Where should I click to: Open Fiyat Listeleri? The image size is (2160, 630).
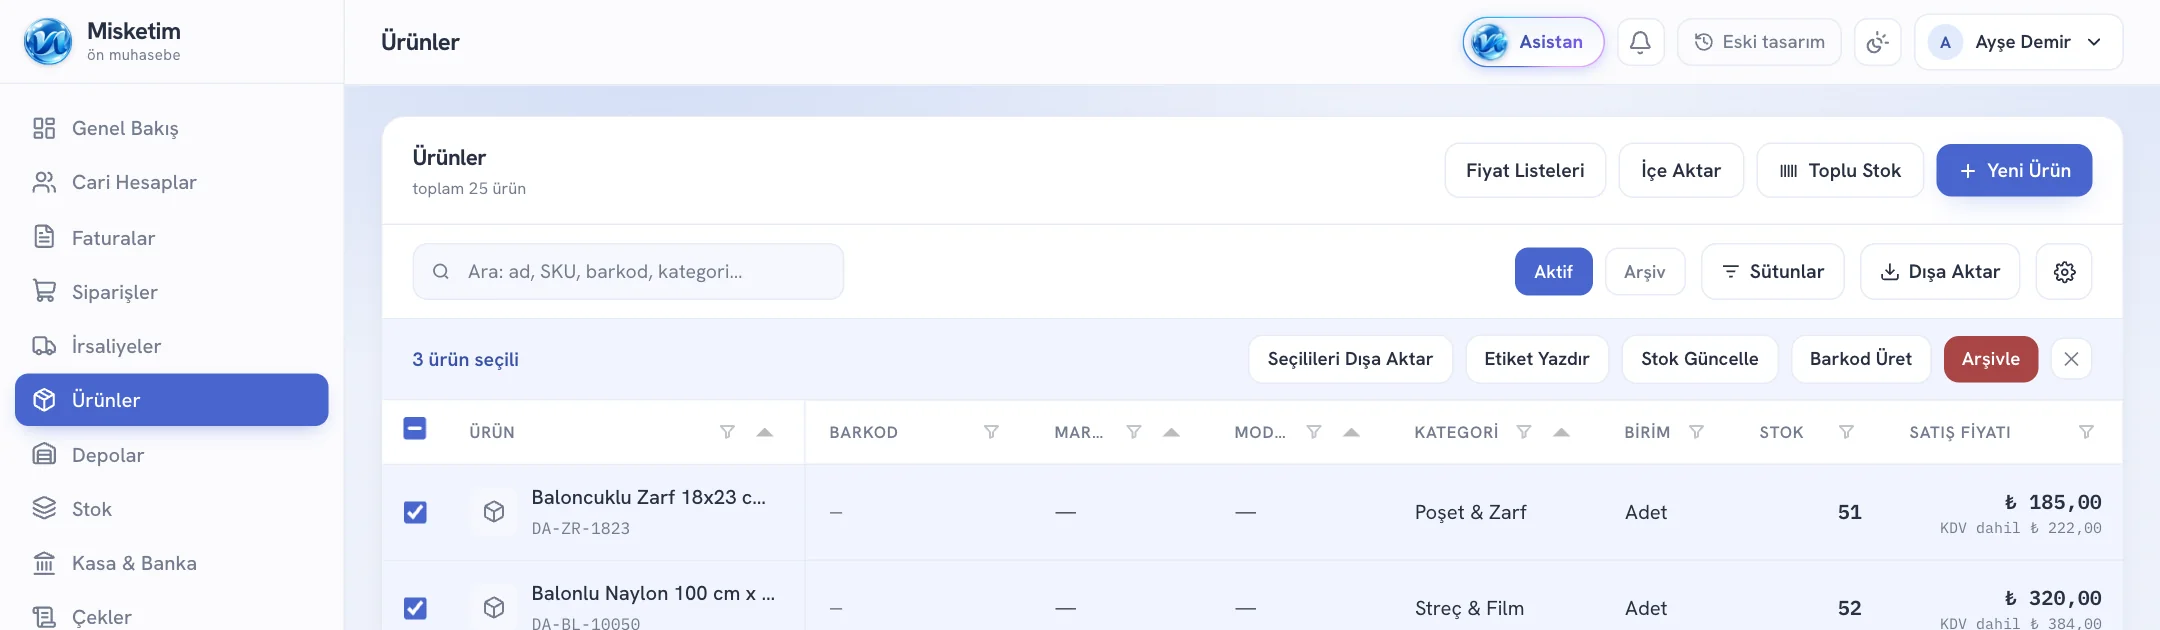(x=1525, y=171)
